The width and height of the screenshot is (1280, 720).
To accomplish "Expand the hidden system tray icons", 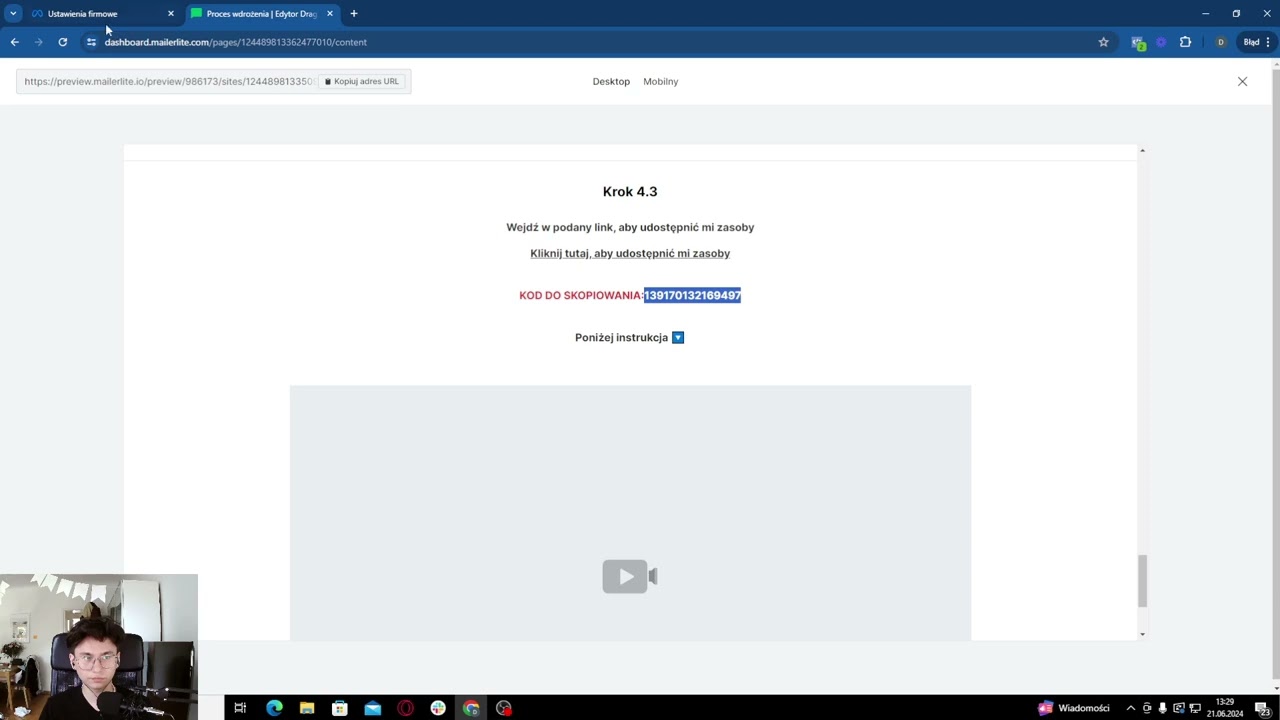I will coord(1131,708).
